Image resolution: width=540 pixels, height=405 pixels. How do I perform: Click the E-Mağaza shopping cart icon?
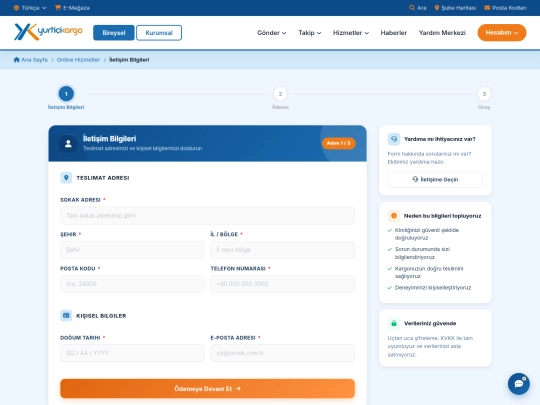[58, 8]
